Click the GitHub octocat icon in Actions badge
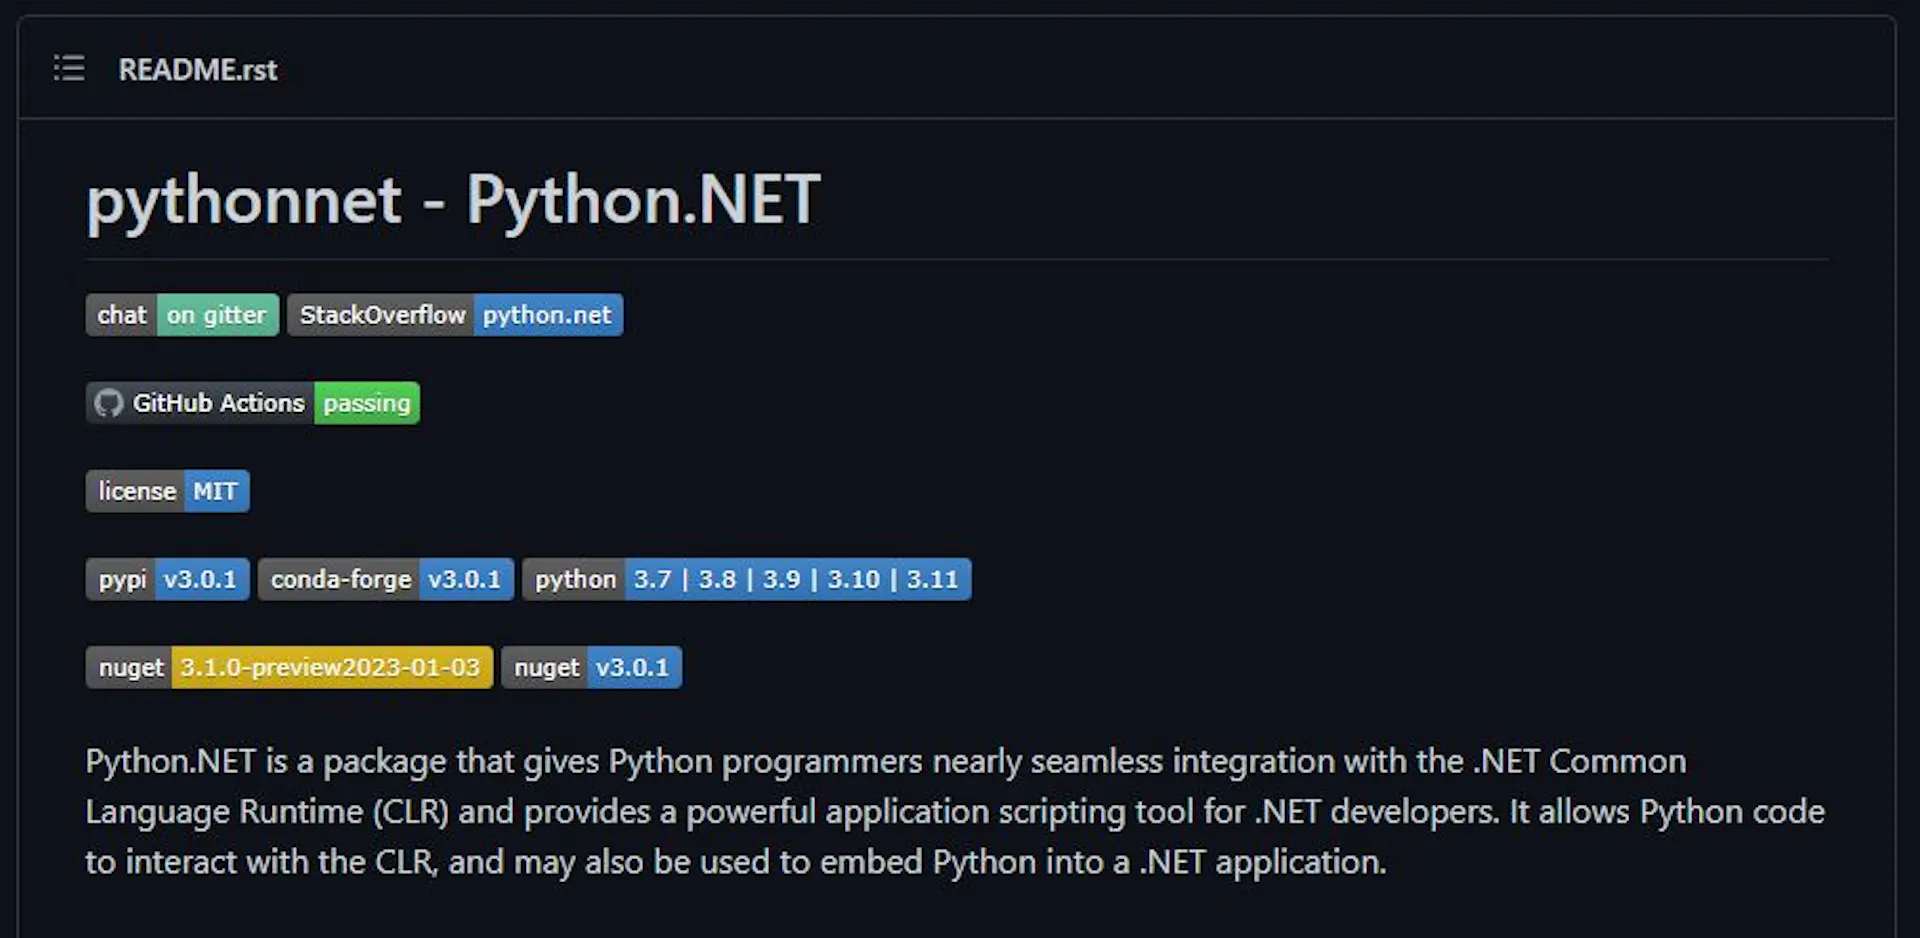1920x938 pixels. [108, 403]
